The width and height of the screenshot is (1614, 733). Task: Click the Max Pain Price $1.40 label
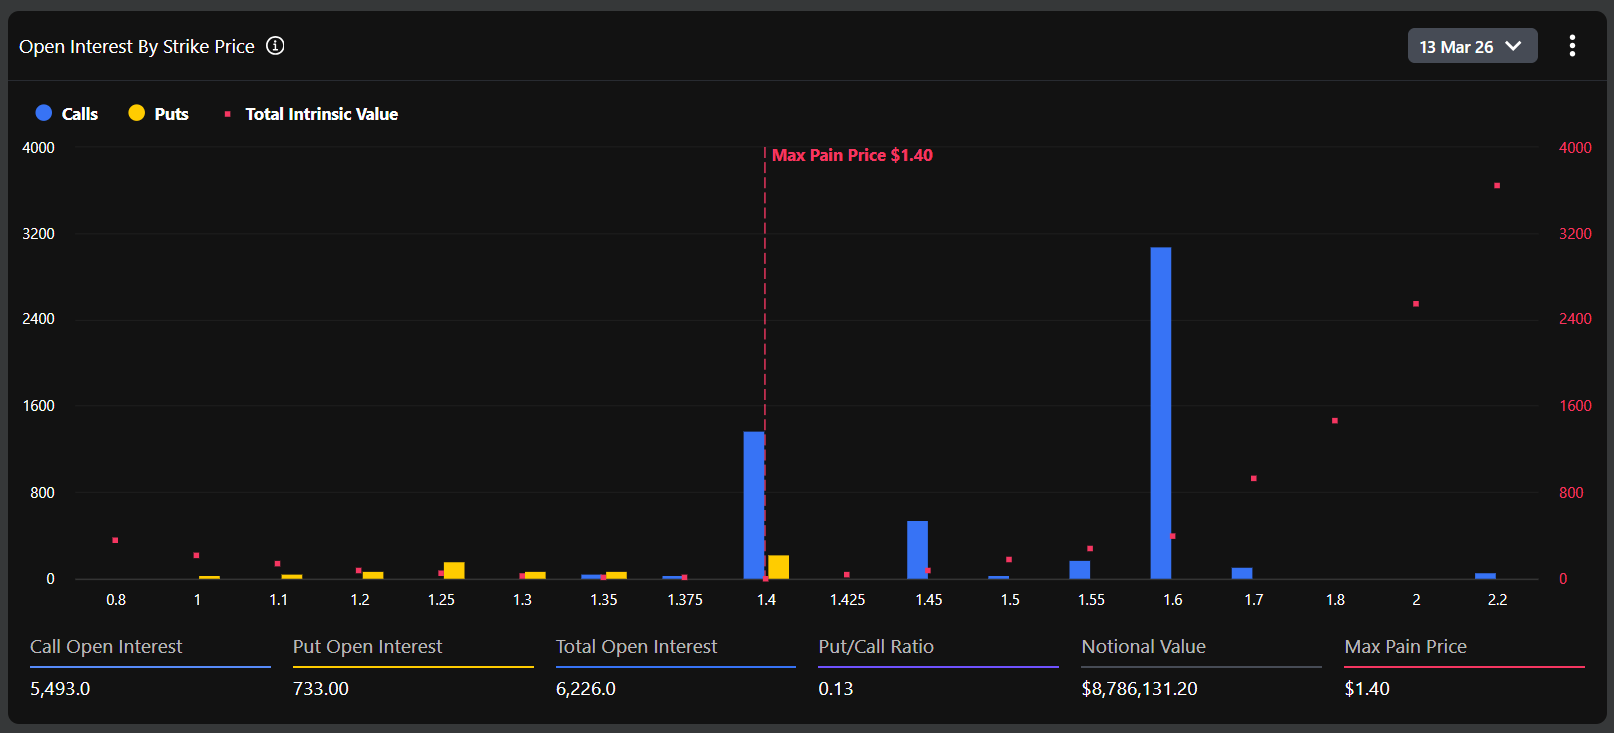pos(852,155)
